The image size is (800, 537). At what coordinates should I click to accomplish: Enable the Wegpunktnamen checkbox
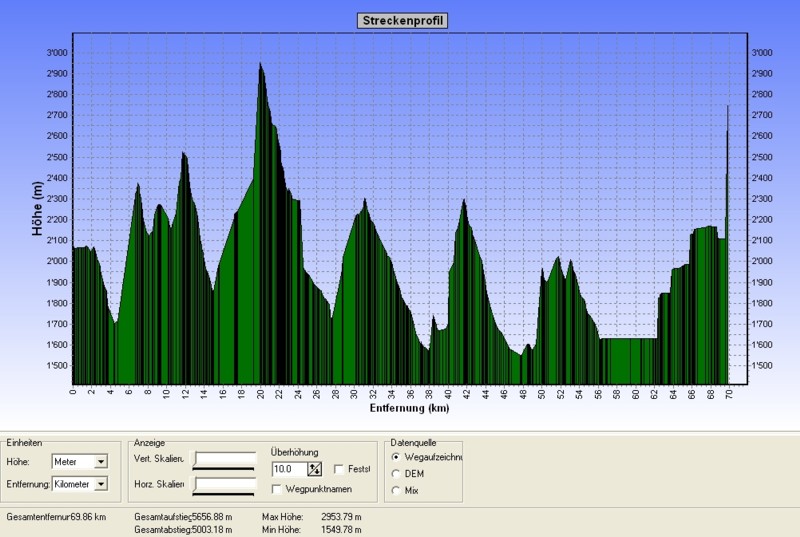point(277,488)
